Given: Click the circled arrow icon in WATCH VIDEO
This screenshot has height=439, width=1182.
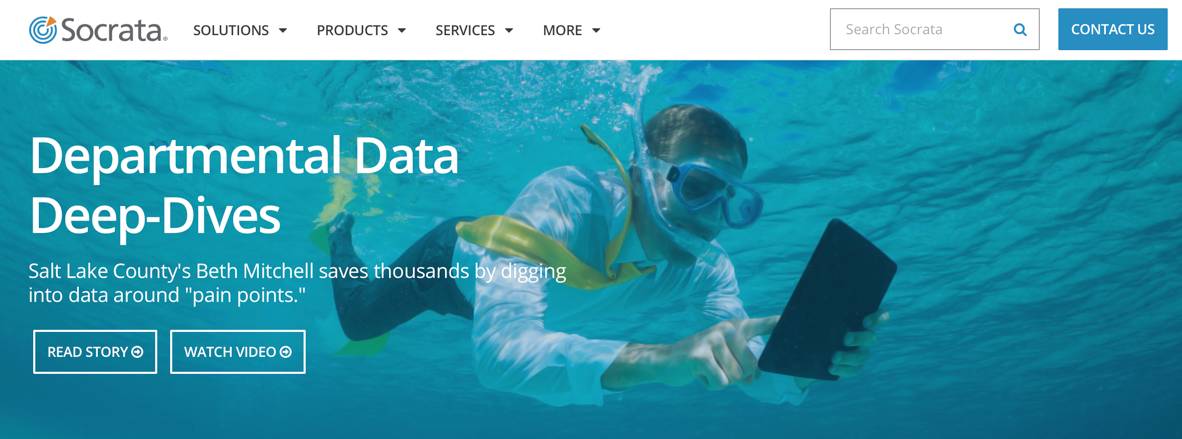Looking at the screenshot, I should point(286,352).
